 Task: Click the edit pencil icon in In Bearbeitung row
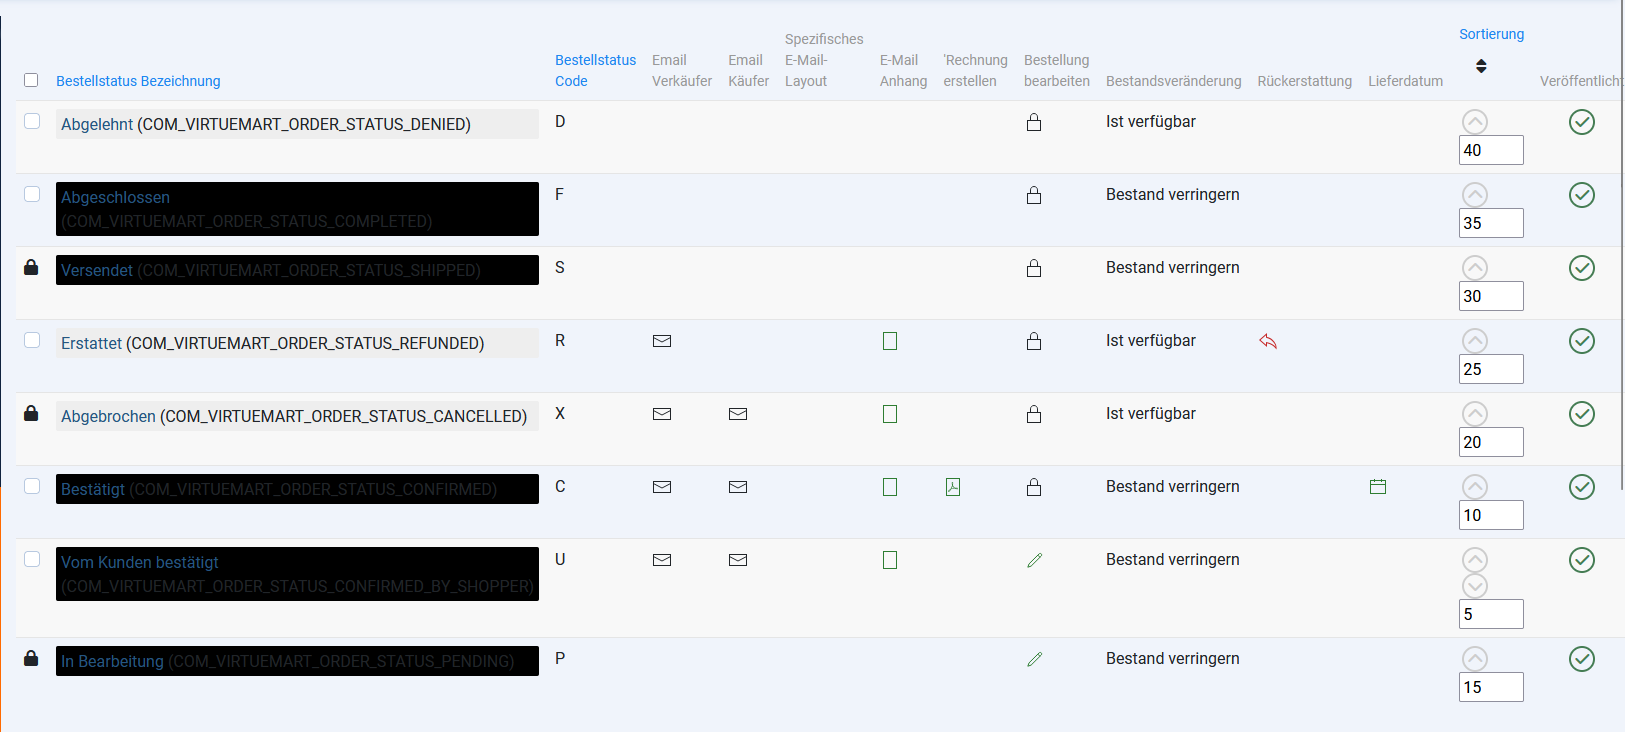pyautogui.click(x=1034, y=660)
